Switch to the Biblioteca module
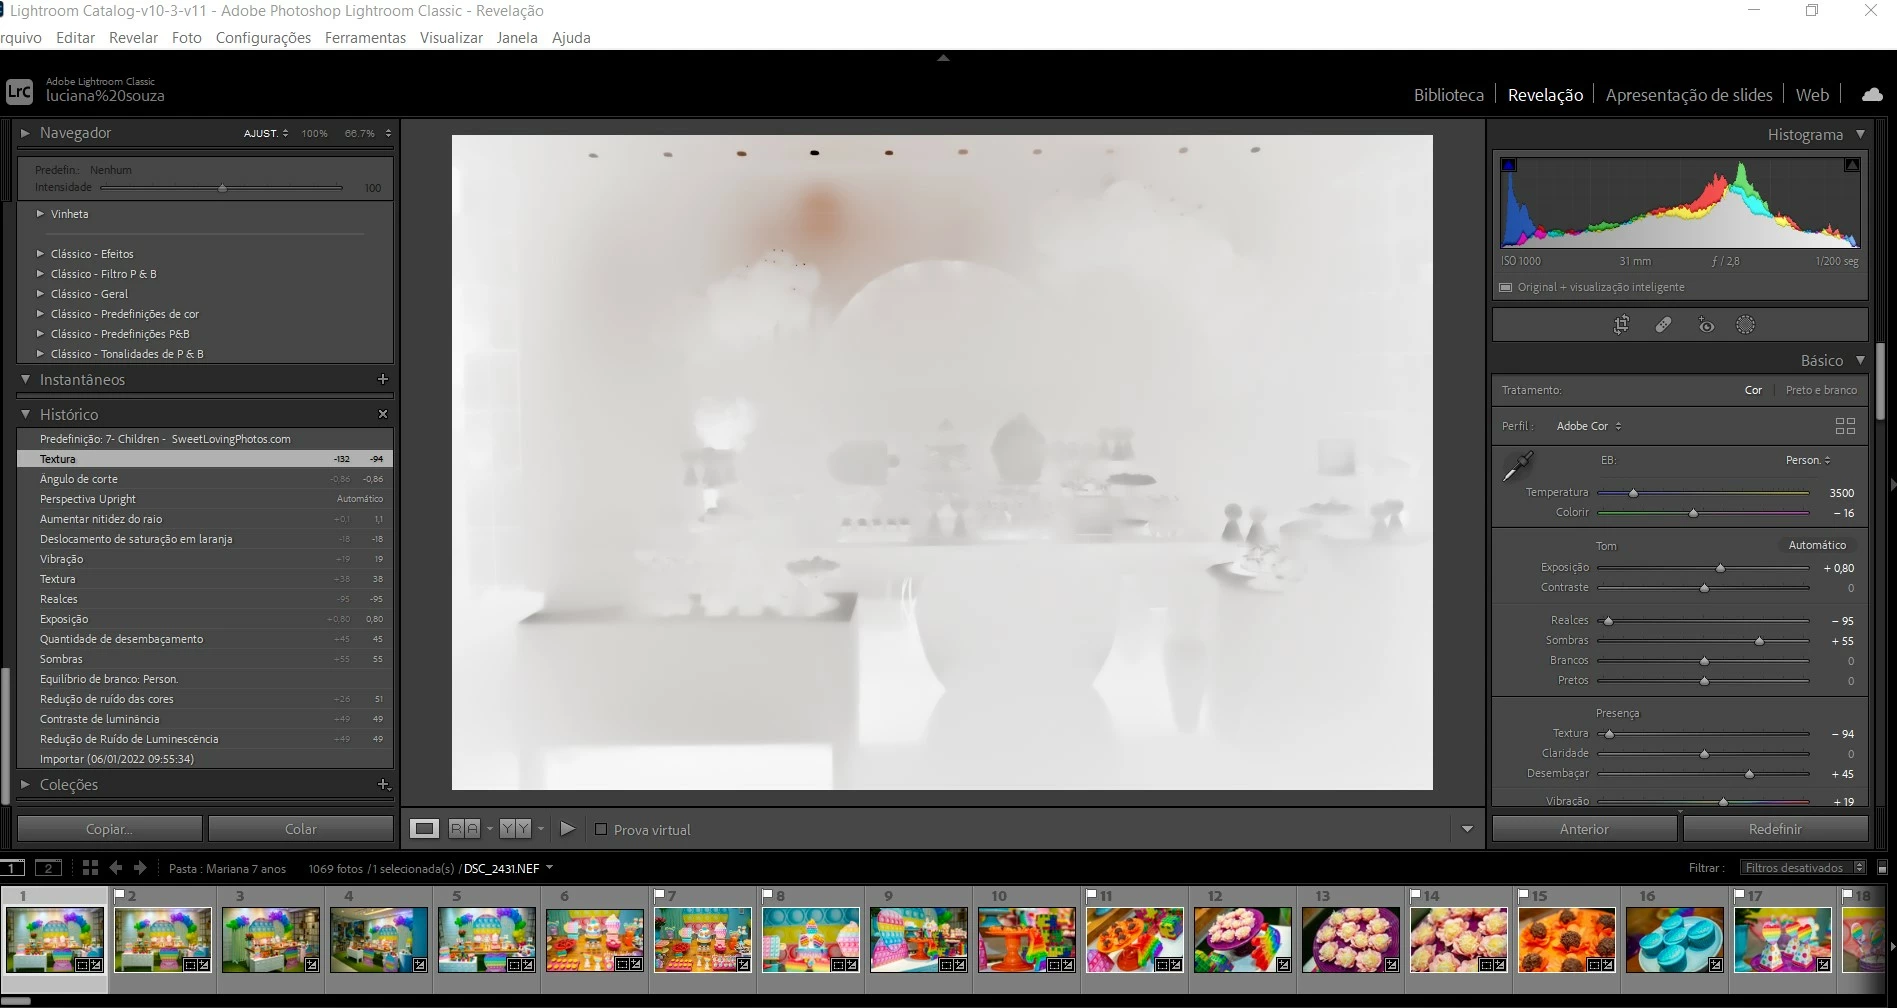Viewport: 1897px width, 1008px height. click(x=1448, y=95)
